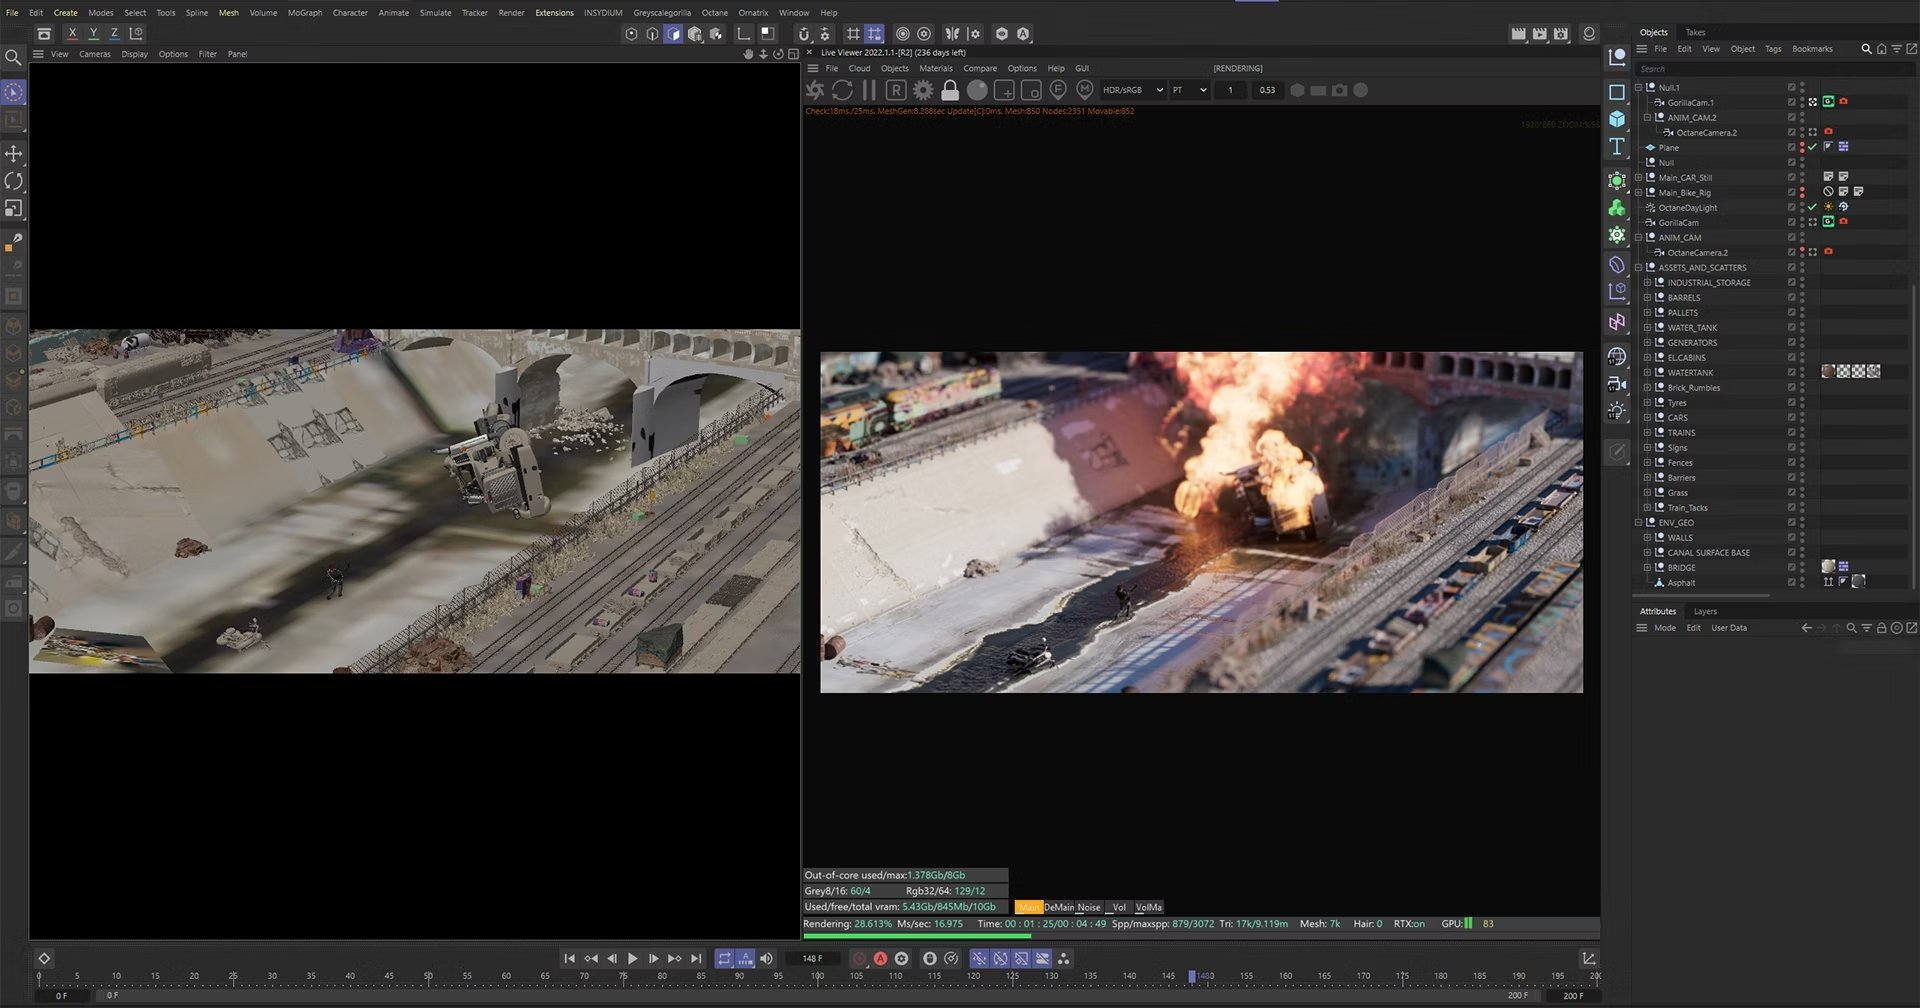Send scene to Octane Live Viewer
This screenshot has height=1008, width=1920.
(x=815, y=90)
